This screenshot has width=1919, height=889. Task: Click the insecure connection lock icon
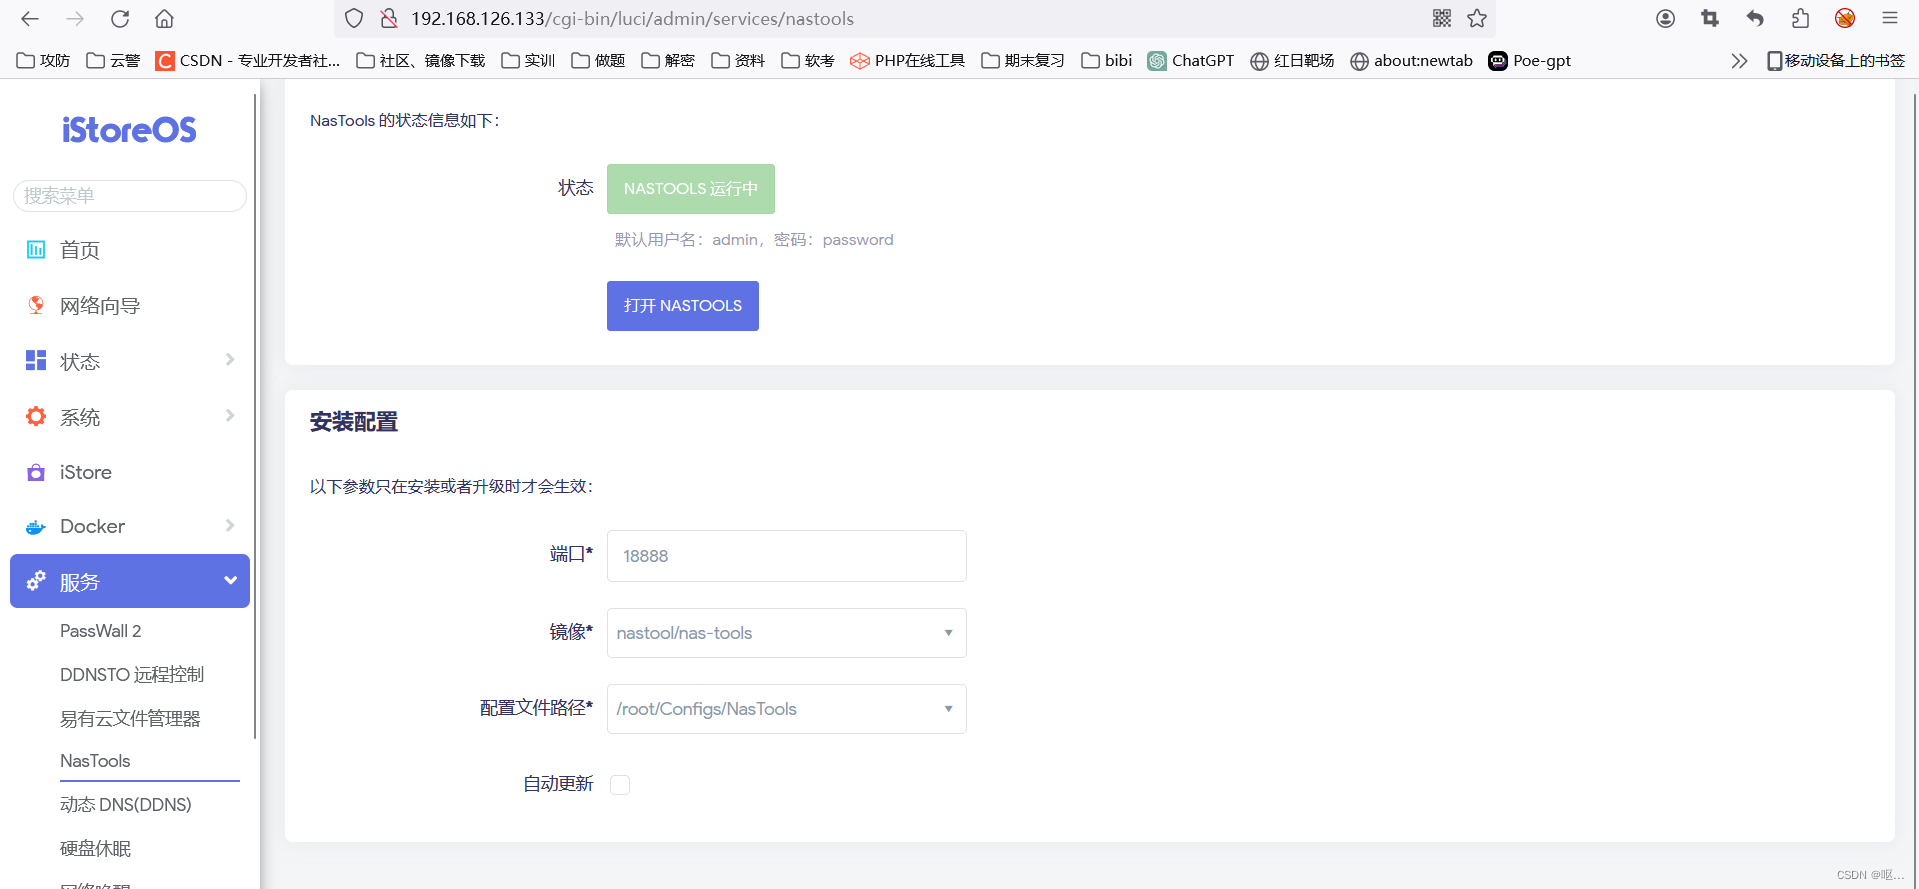coord(390,18)
